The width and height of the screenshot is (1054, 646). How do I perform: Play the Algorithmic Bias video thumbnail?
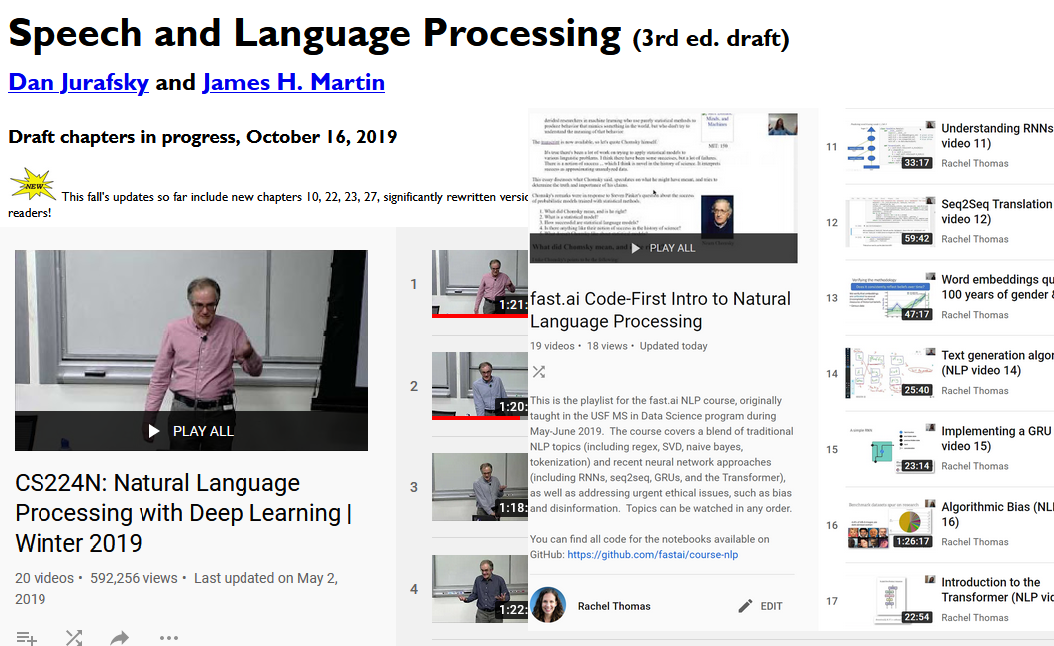click(x=889, y=524)
